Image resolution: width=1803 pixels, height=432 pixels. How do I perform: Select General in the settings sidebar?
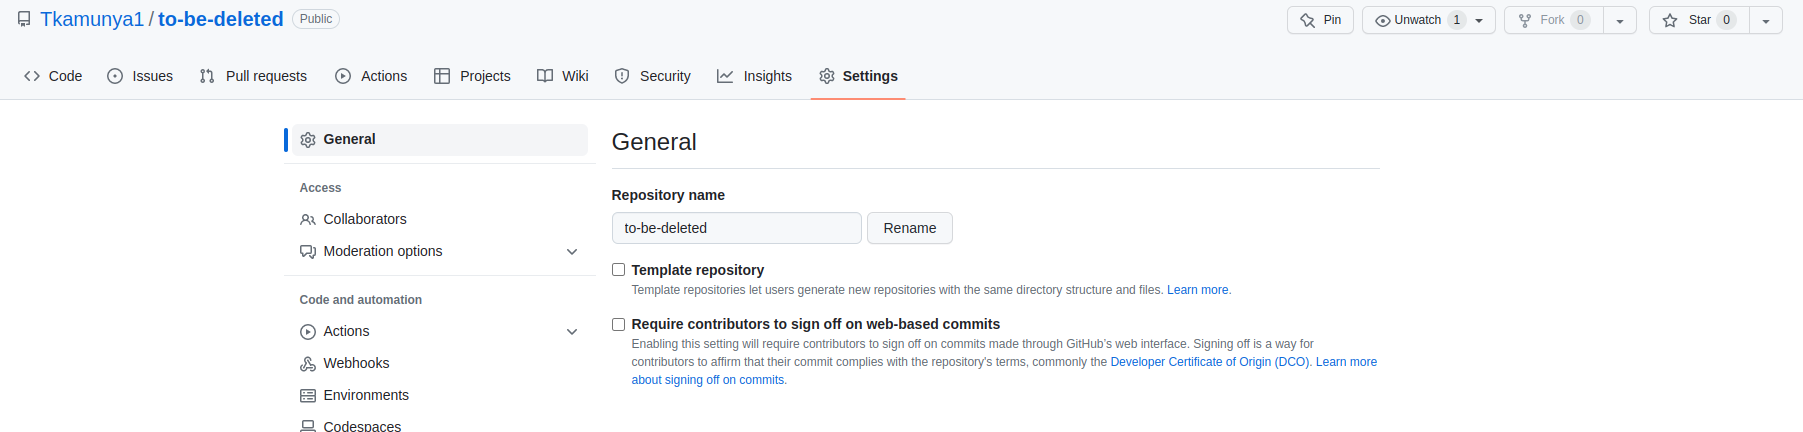tap(440, 140)
